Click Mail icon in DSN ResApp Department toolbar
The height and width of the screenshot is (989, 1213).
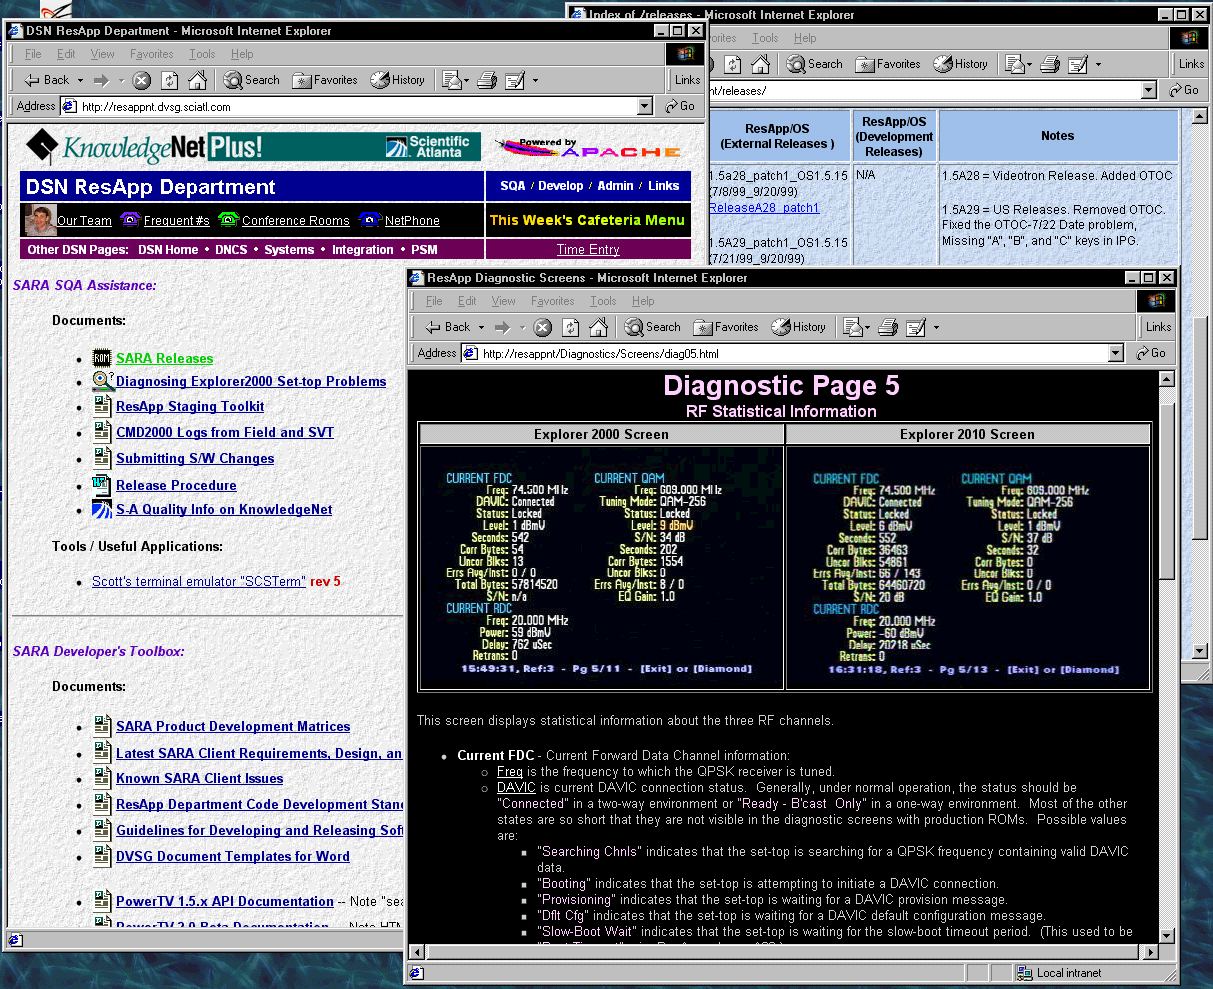[x=450, y=80]
